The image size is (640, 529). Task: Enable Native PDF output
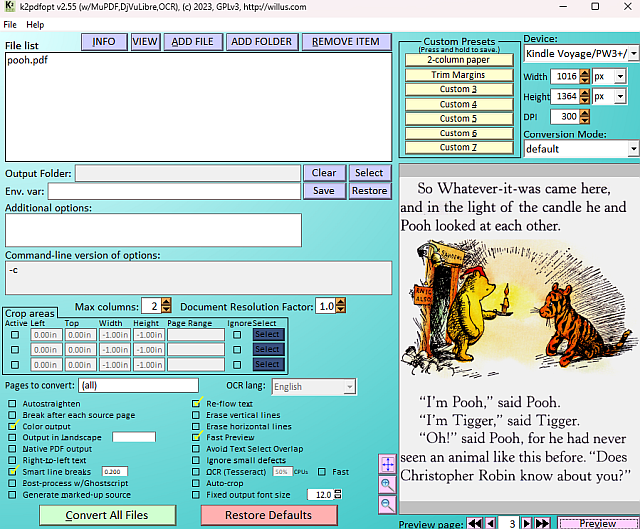pos(12,449)
